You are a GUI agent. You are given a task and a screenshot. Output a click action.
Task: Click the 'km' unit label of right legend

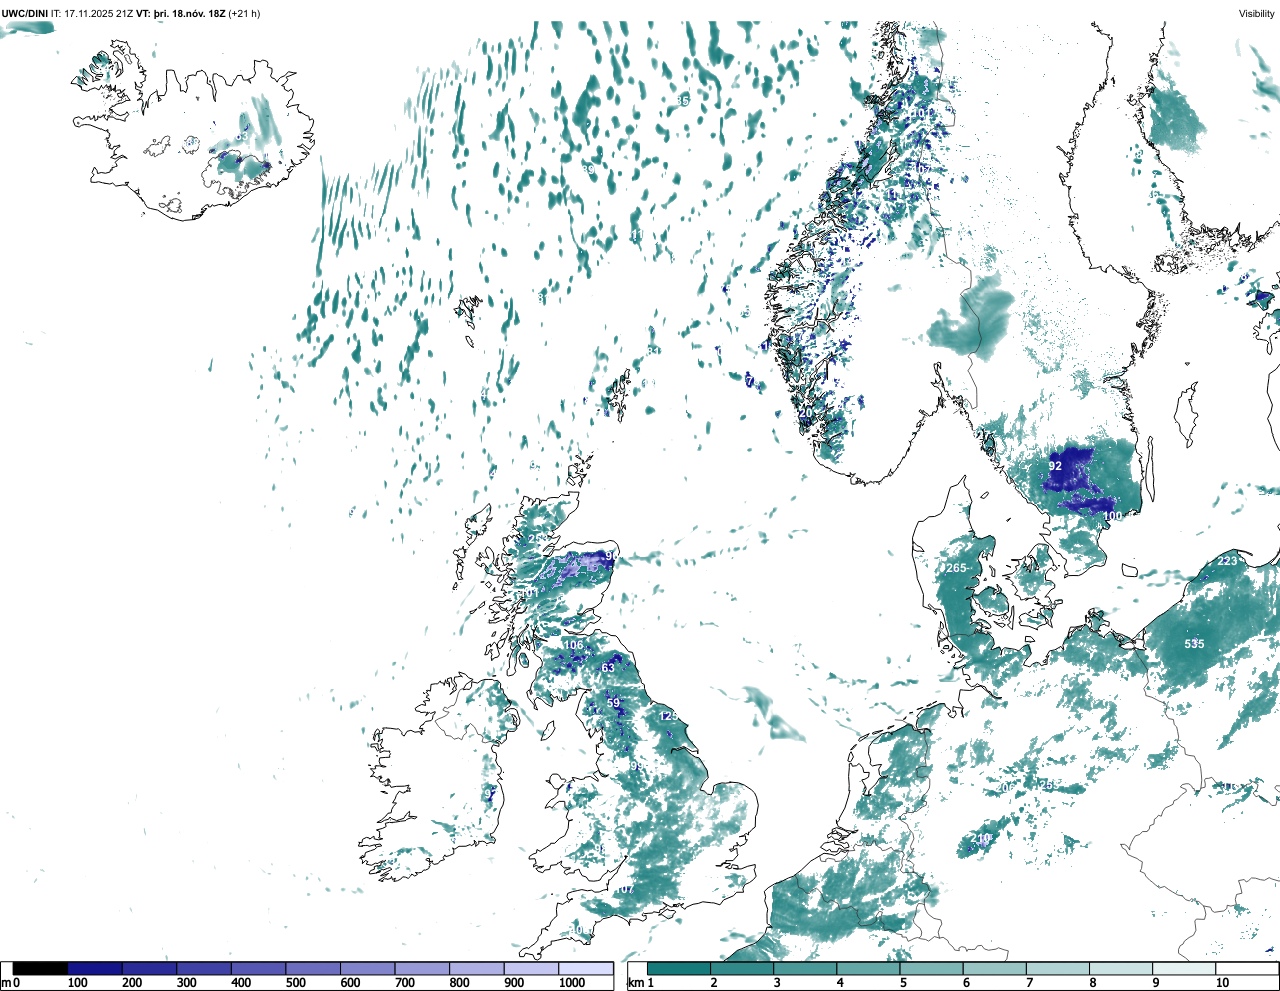click(635, 983)
